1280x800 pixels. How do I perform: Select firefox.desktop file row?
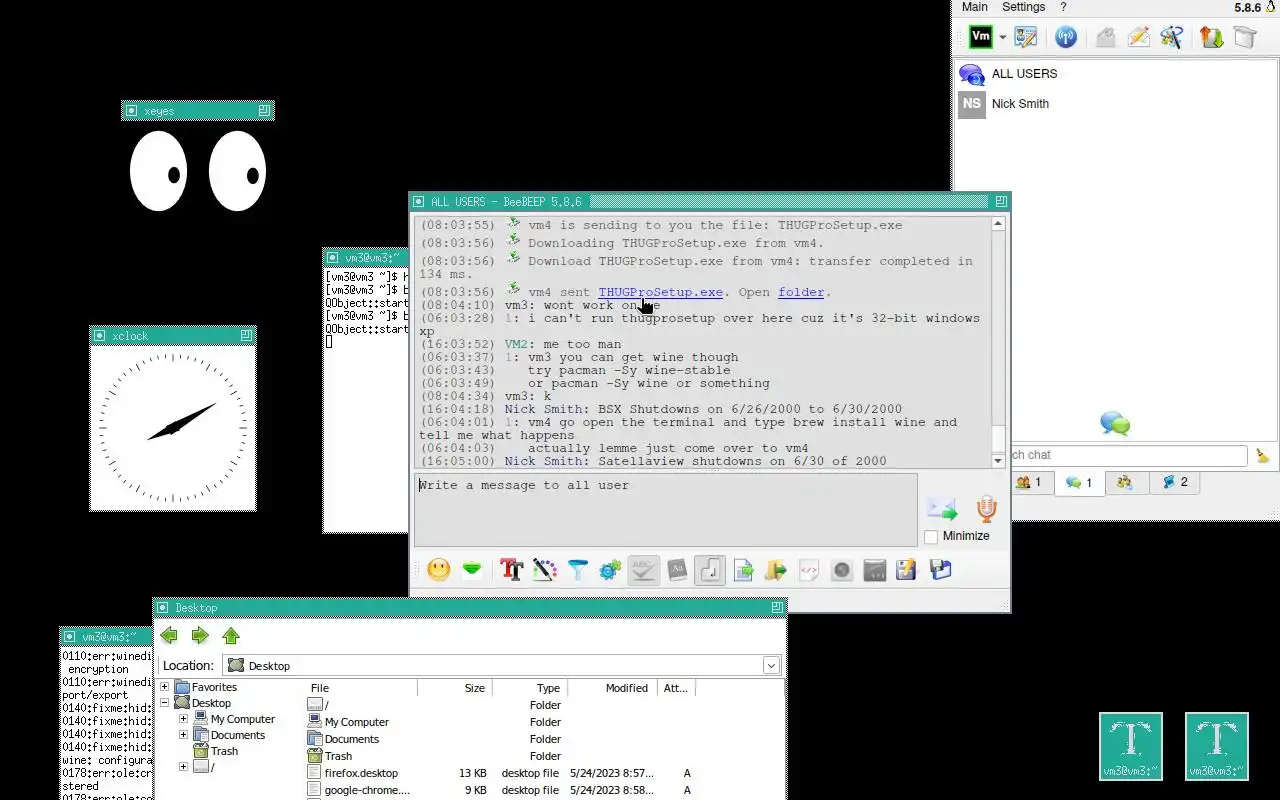(500, 773)
